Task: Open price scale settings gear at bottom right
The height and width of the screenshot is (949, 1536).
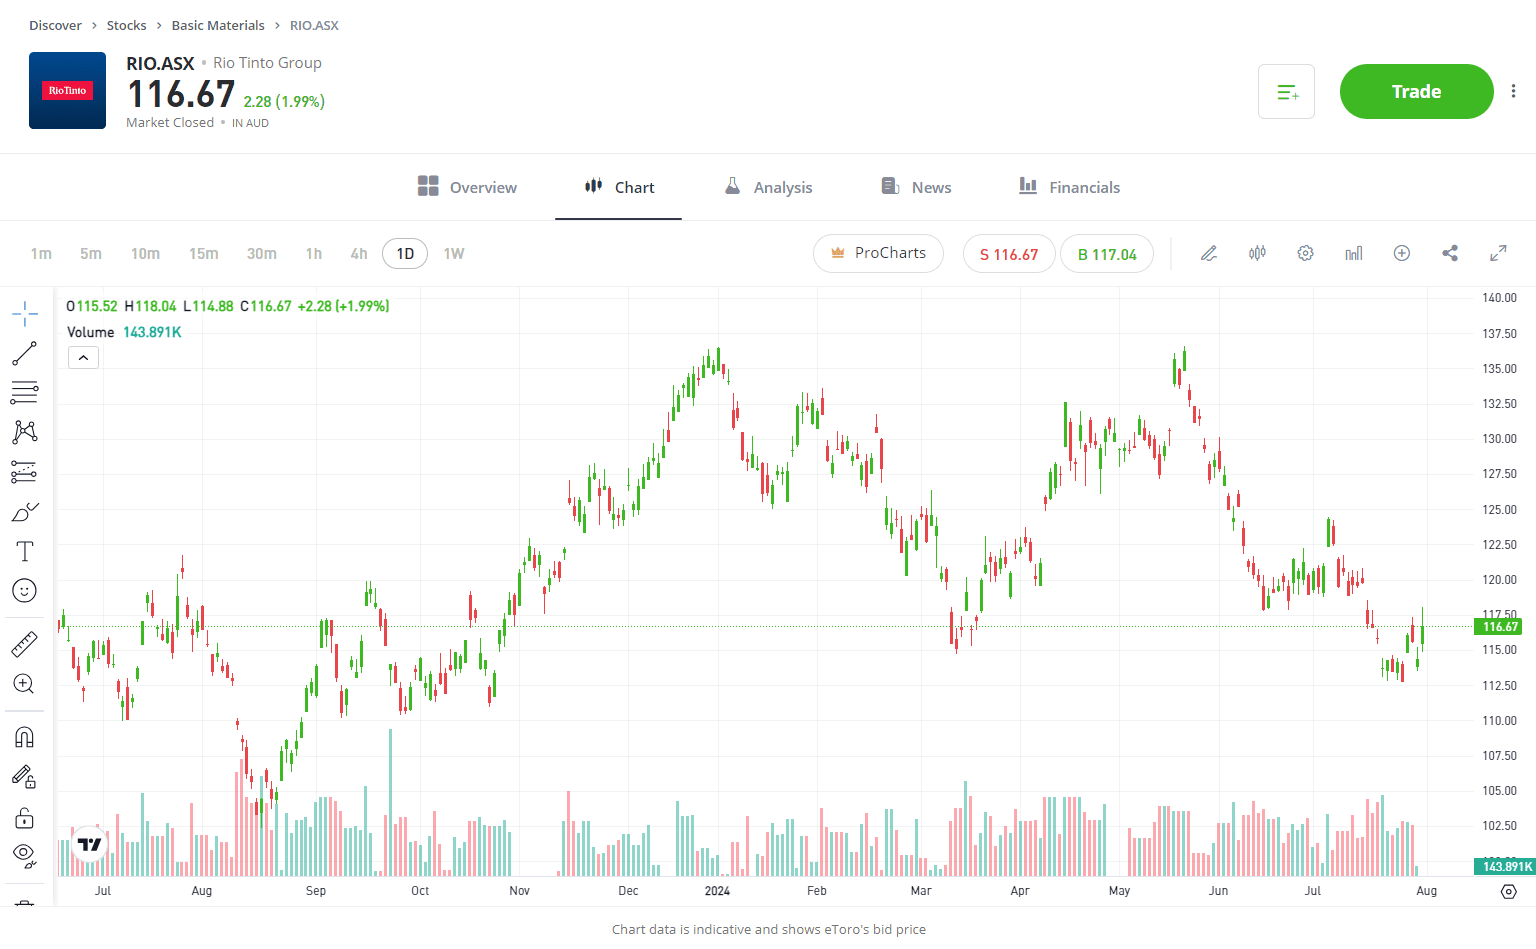Action: (x=1509, y=891)
